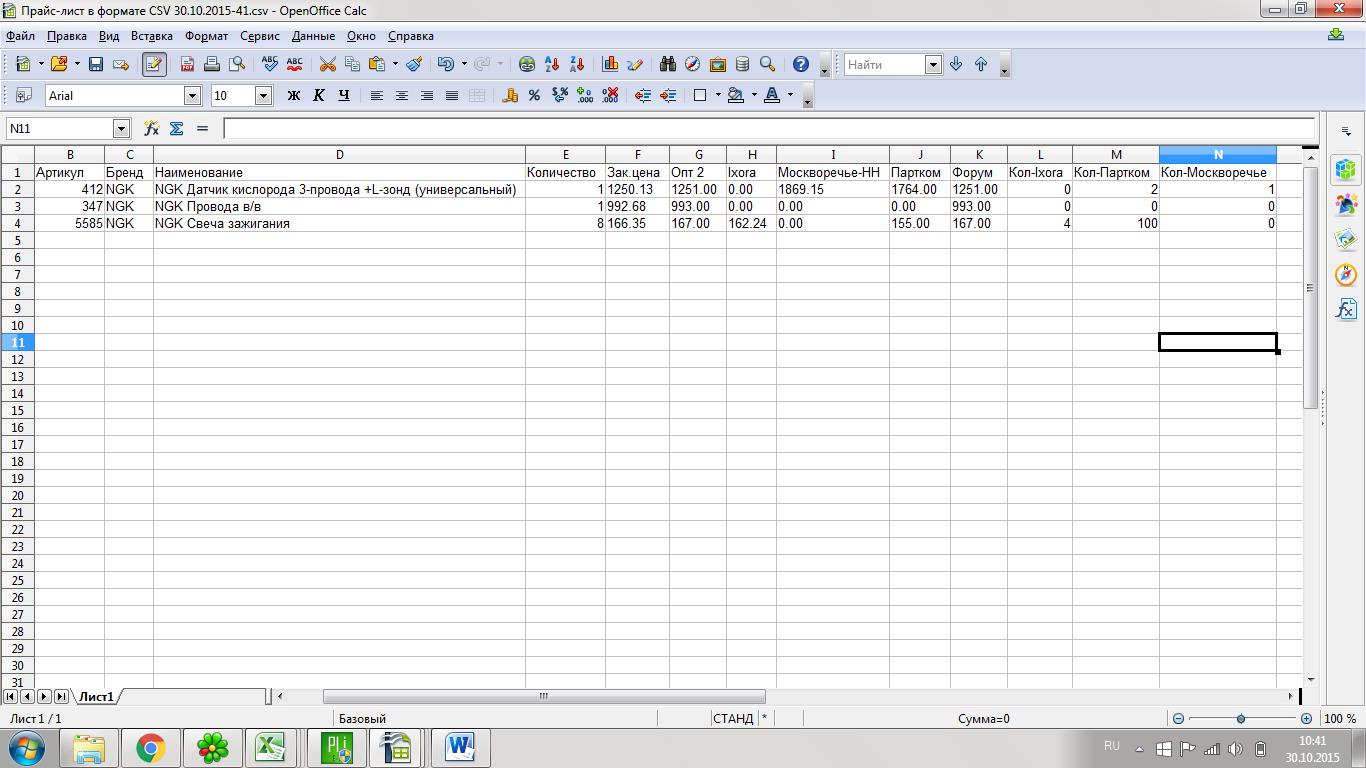Run the Spelling check tool
This screenshot has height=768, width=1366.
click(269, 64)
